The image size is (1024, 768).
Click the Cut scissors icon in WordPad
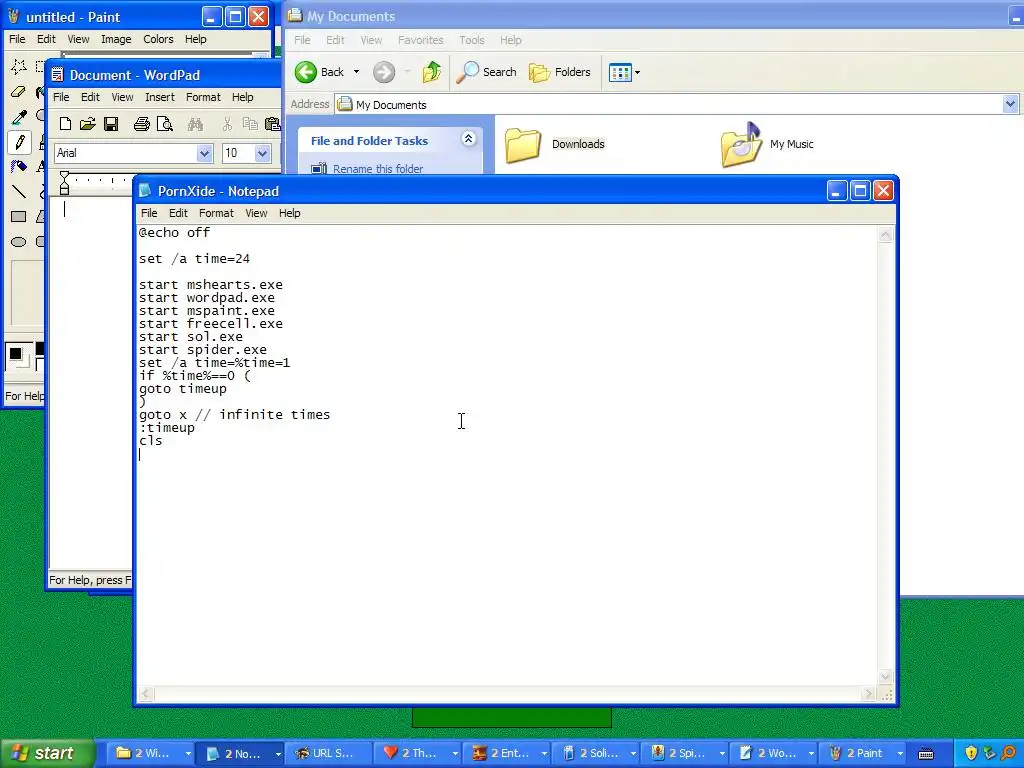227,123
